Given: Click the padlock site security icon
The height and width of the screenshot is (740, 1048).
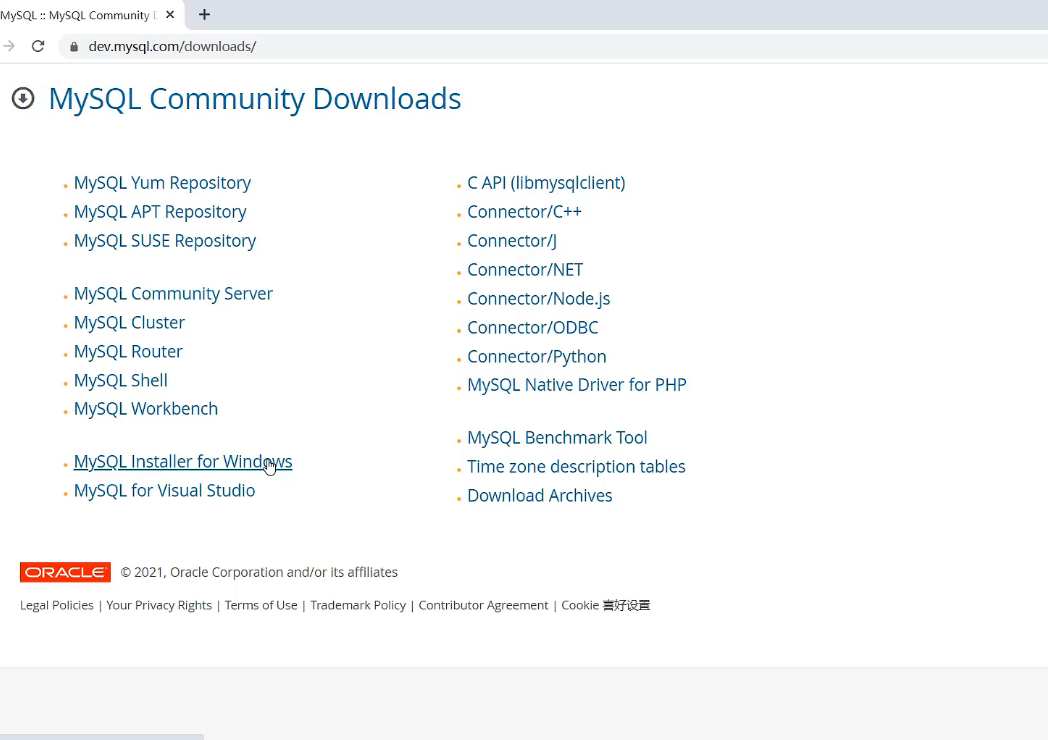Looking at the screenshot, I should (x=74, y=47).
